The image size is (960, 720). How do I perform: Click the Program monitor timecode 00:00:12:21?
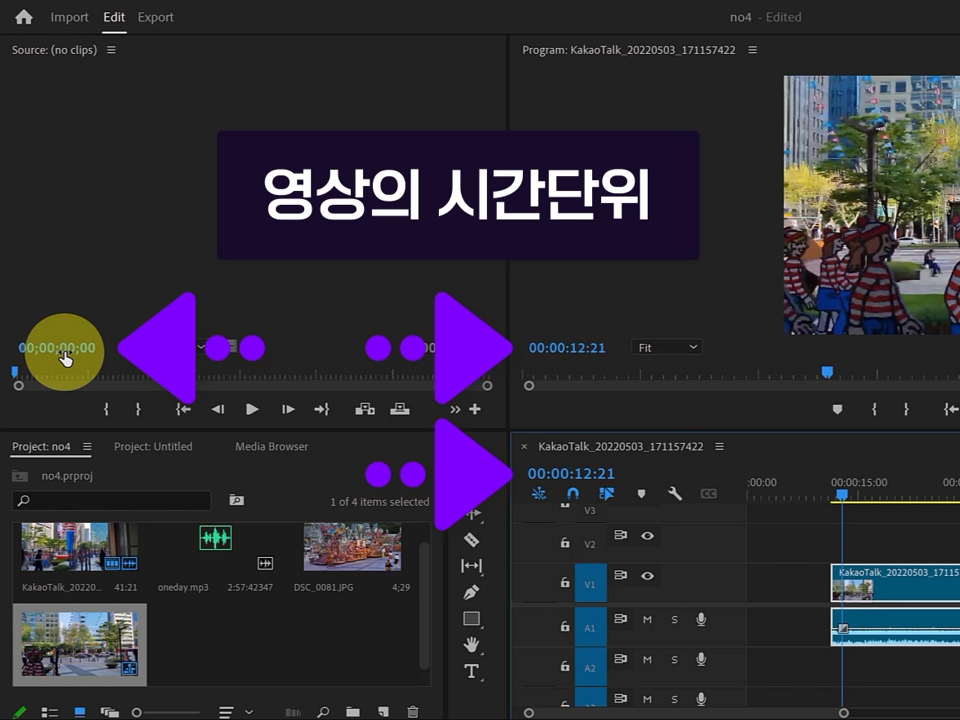(x=567, y=348)
